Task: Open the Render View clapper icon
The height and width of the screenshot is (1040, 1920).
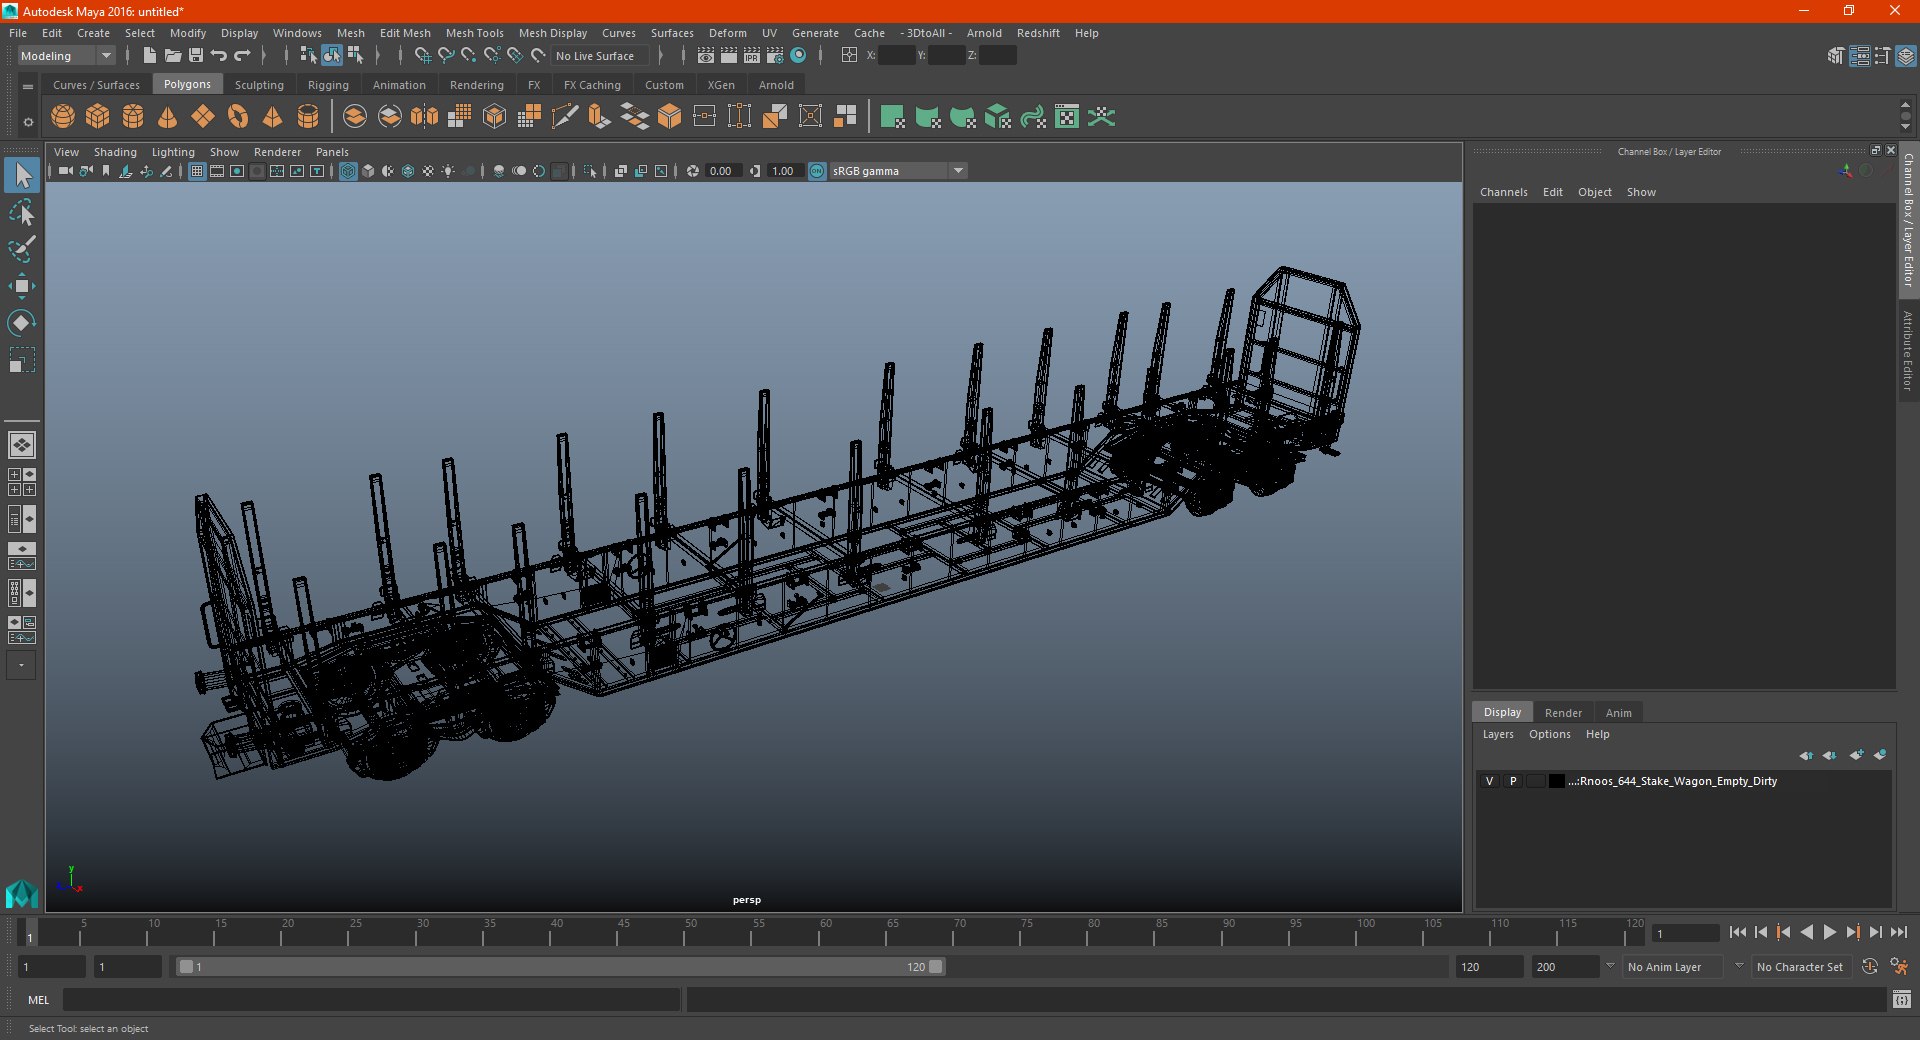Action: click(706, 56)
